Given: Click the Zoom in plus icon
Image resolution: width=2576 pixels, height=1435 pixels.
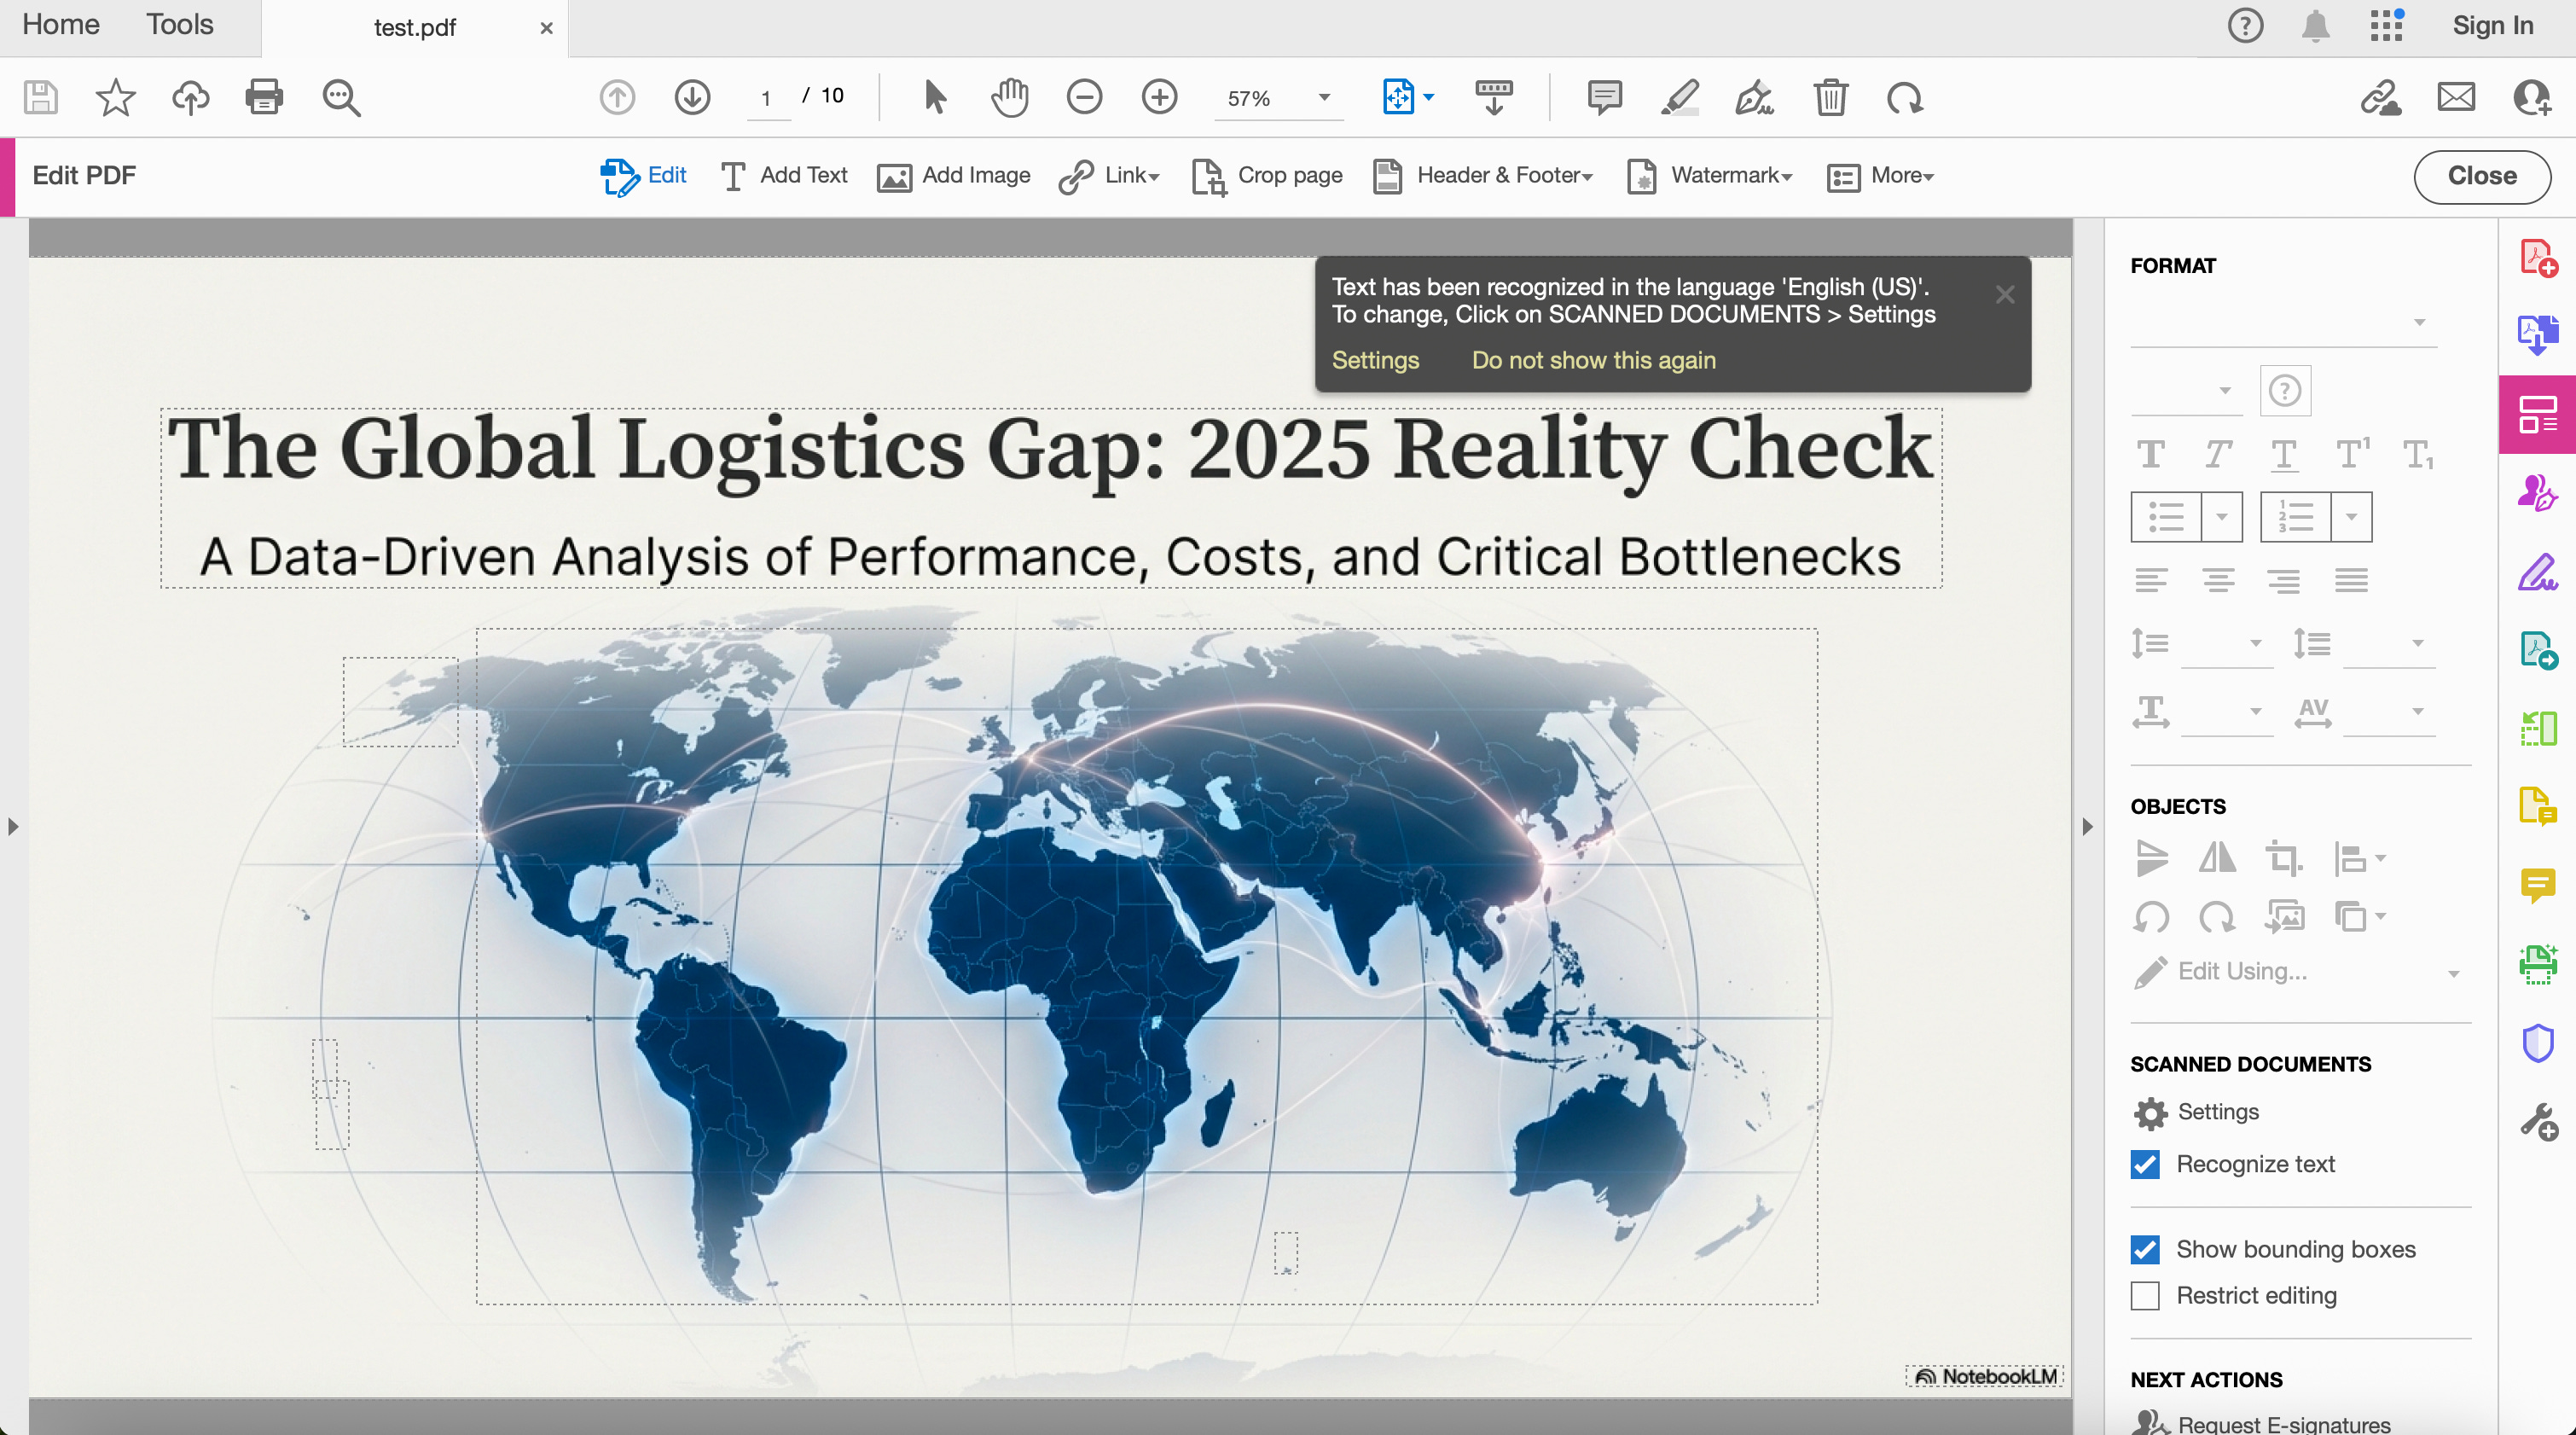Looking at the screenshot, I should point(1159,97).
